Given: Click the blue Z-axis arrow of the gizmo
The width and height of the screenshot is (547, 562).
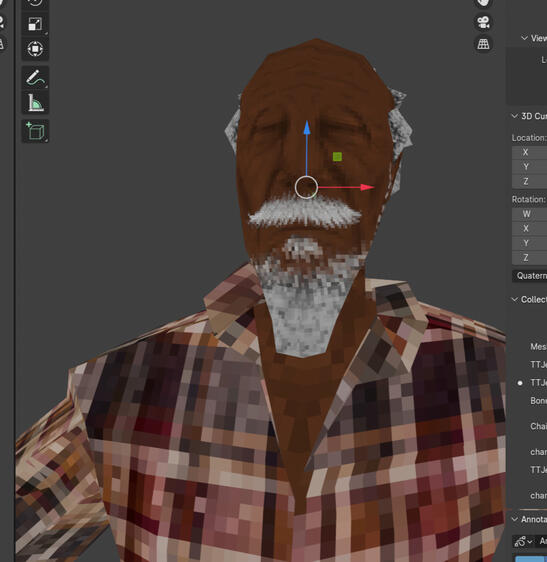Looking at the screenshot, I should click(307, 128).
